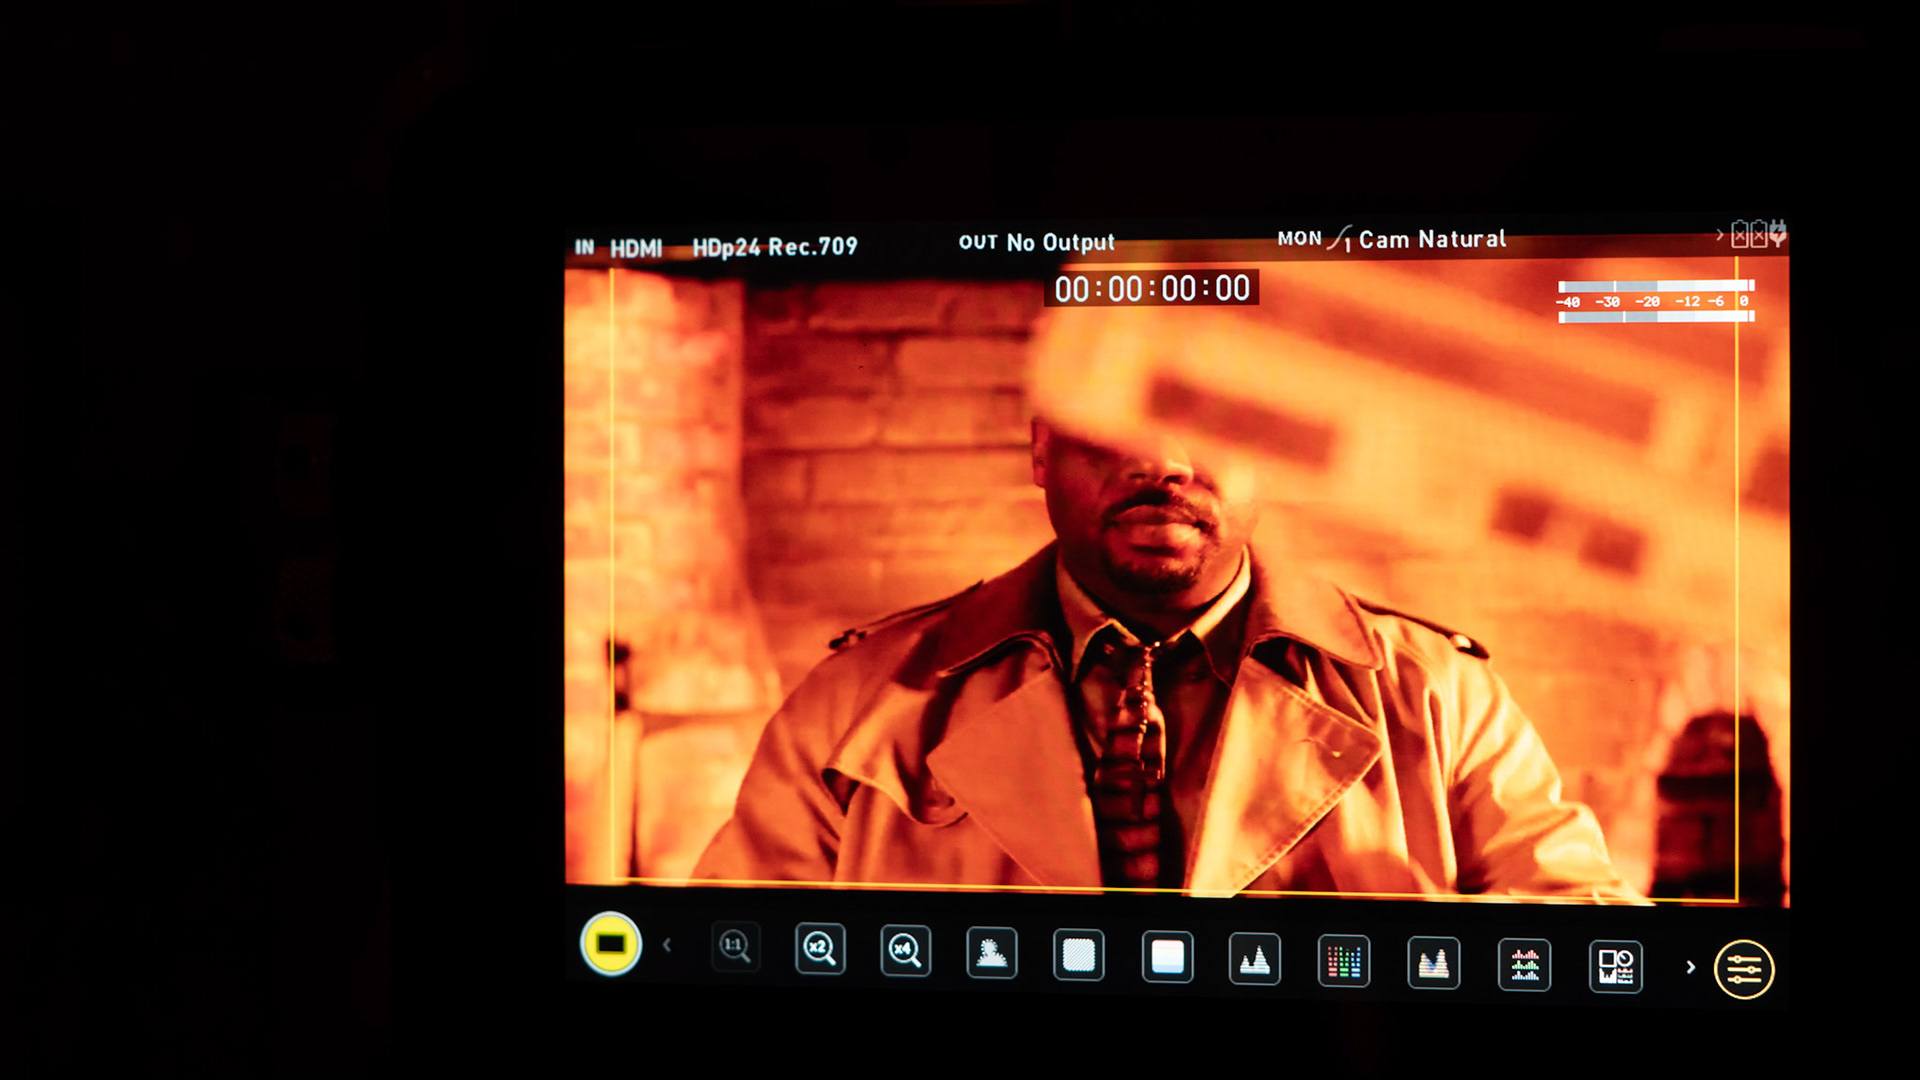
Task: Tap the 00:00:00:00 timecode display
Action: pos(1152,289)
